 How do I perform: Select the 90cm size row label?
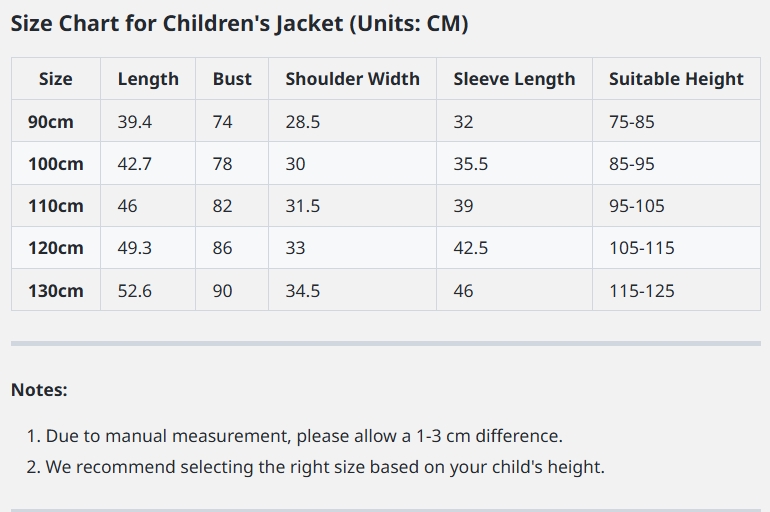(51, 122)
